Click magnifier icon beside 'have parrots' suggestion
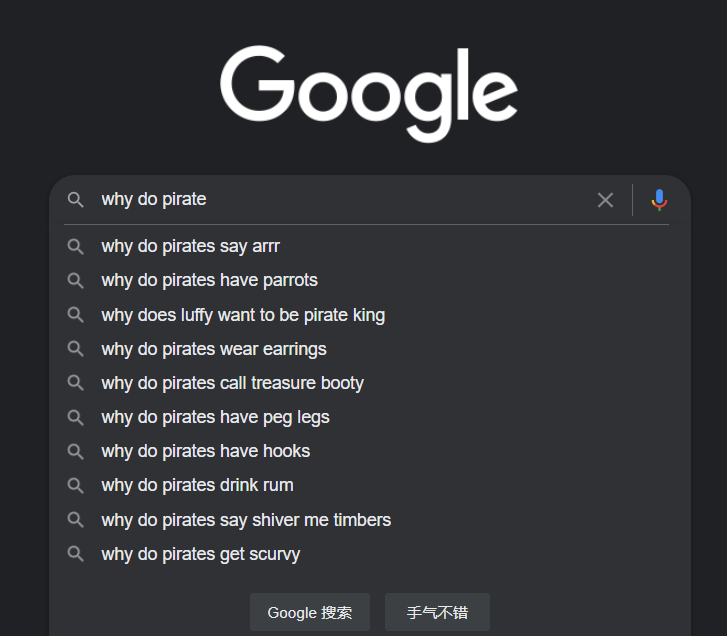This screenshot has height=636, width=727. 76,280
